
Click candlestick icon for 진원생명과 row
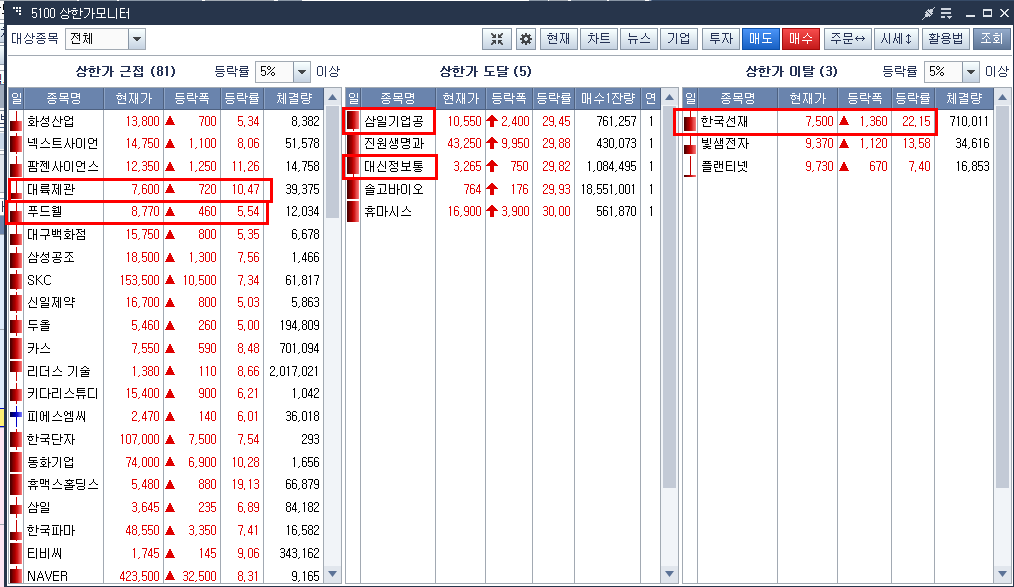(353, 144)
